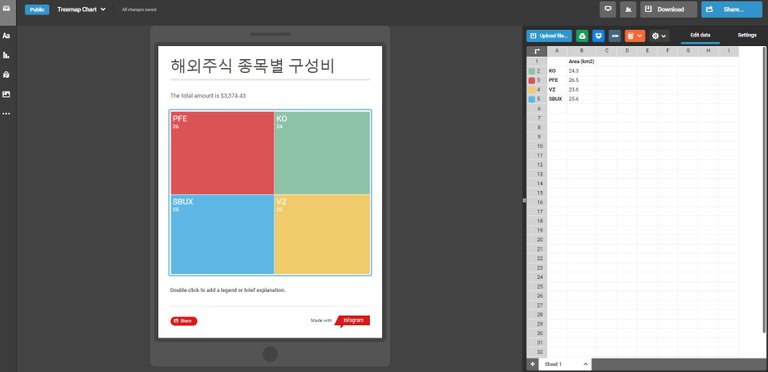The width and height of the screenshot is (768, 372).
Task: Select cell with value 23.6
Action: 581,90
